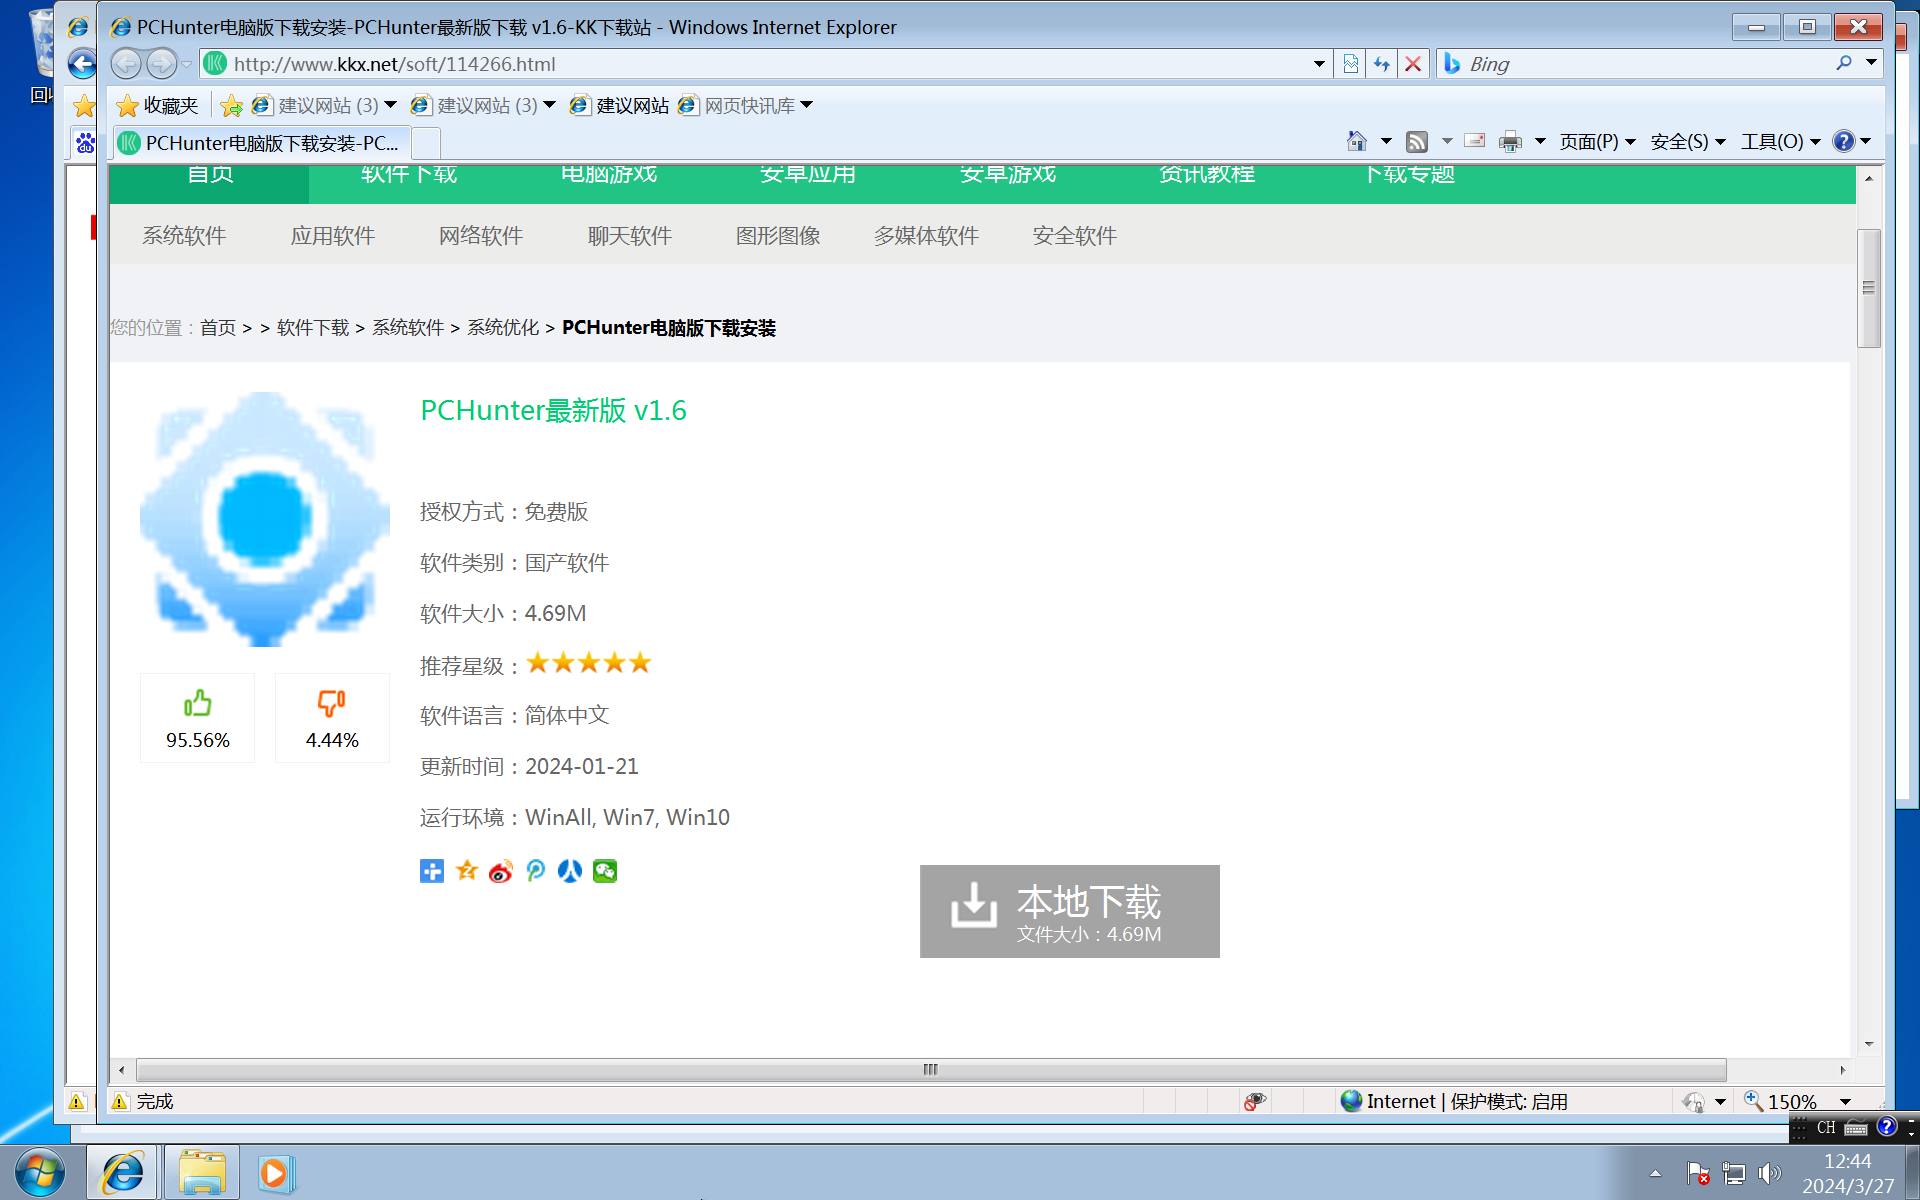Screen dimensions: 1920x1200
Task: Click the IE Home toolbar icon
Action: point(1356,141)
